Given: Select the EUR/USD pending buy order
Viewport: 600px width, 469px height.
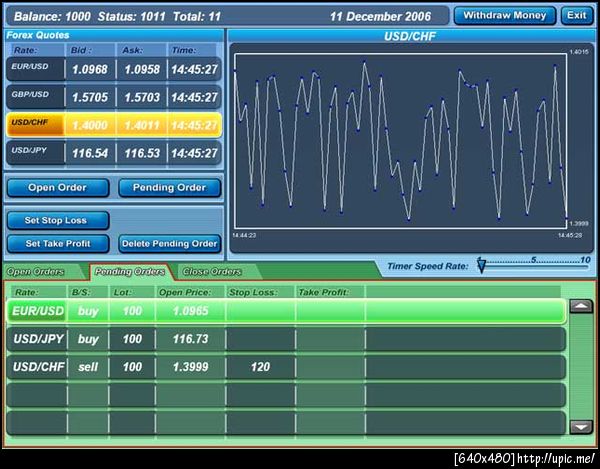Looking at the screenshot, I should [286, 311].
